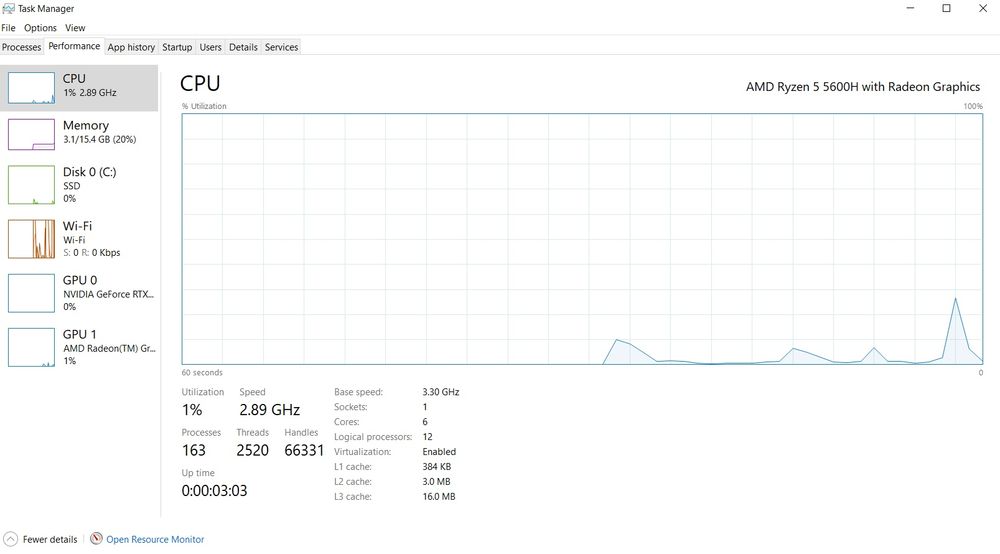Switch to the Details tab
This screenshot has width=1000, height=554.
click(x=243, y=47)
